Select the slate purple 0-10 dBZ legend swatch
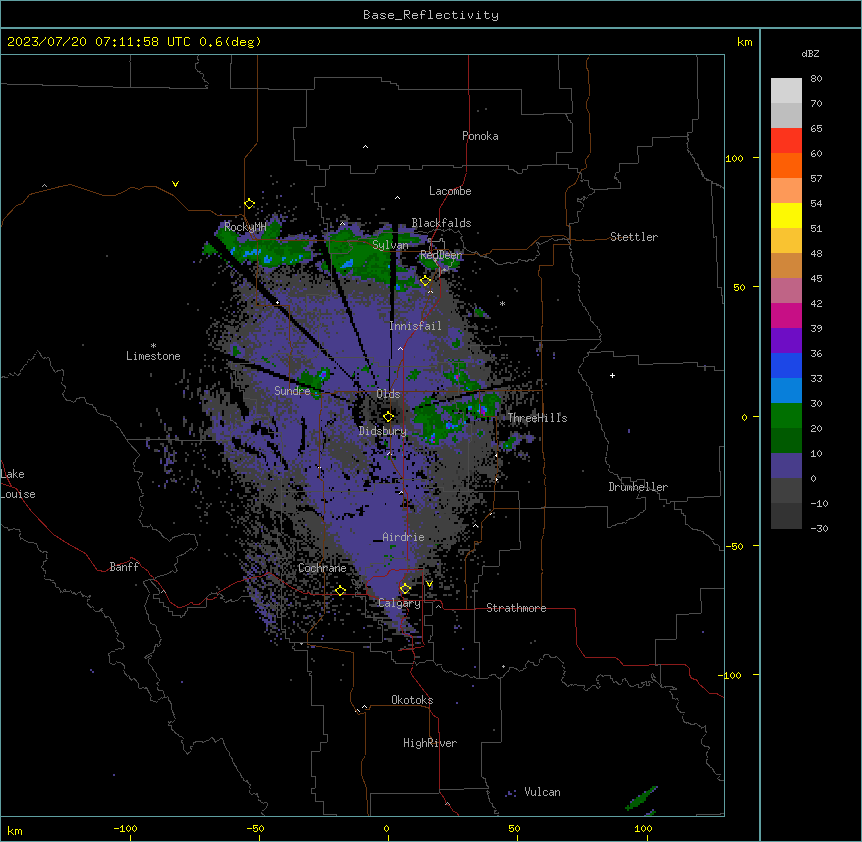Image resolution: width=862 pixels, height=842 pixels. [x=786, y=466]
